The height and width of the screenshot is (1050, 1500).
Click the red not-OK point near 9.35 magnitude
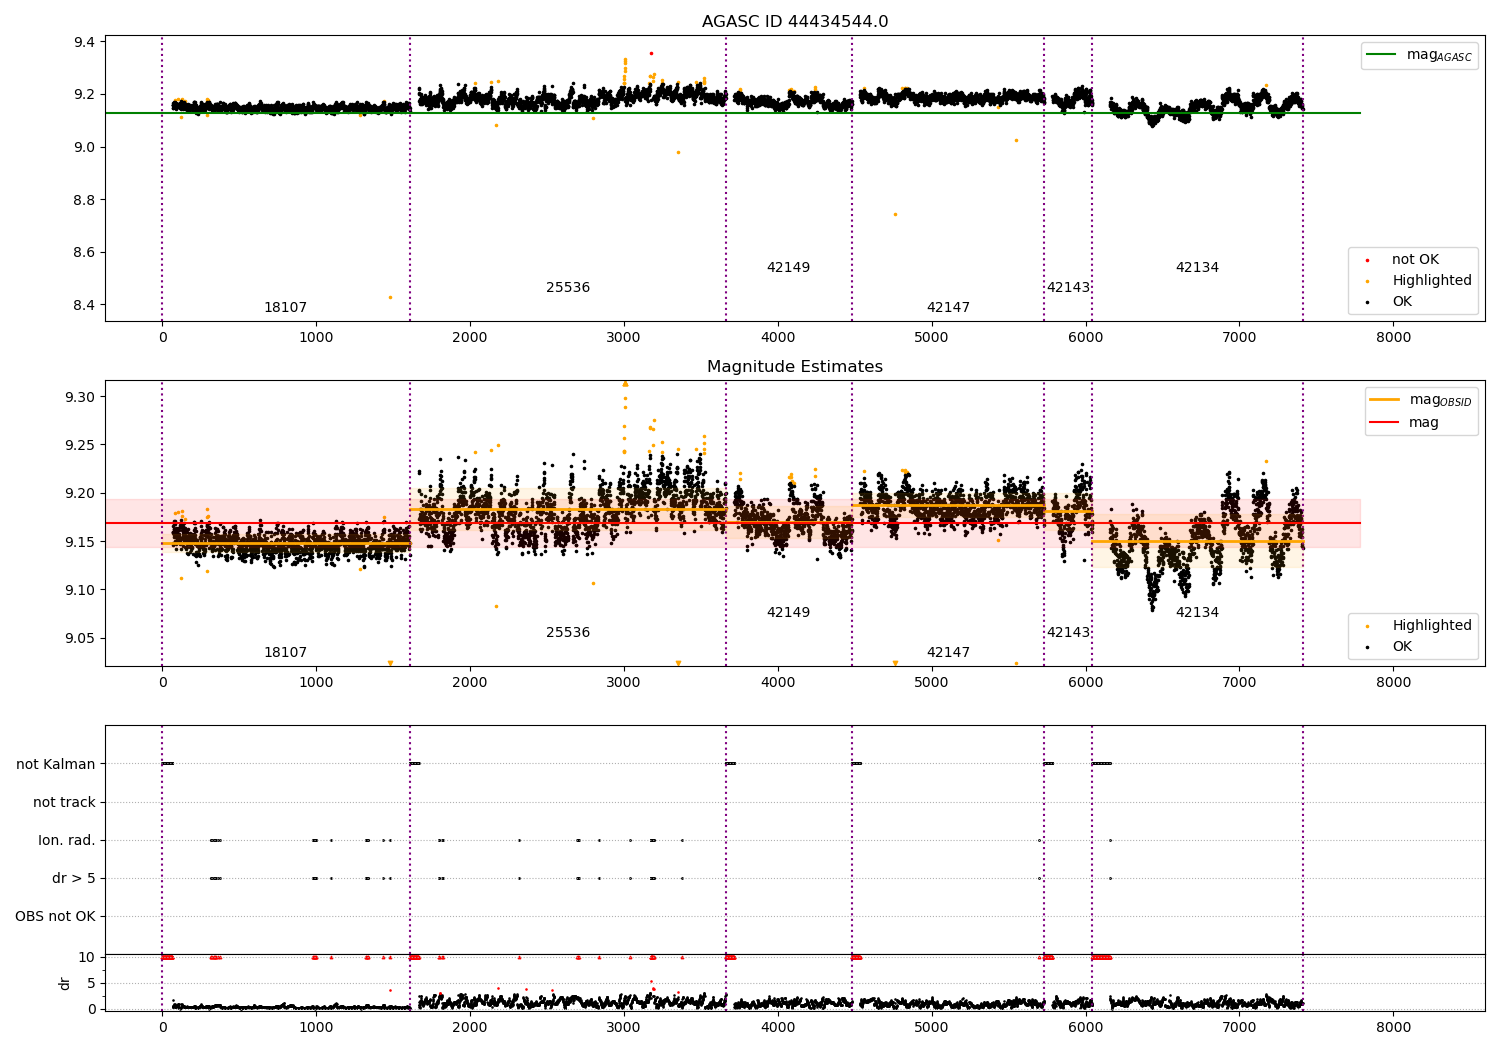pos(651,53)
